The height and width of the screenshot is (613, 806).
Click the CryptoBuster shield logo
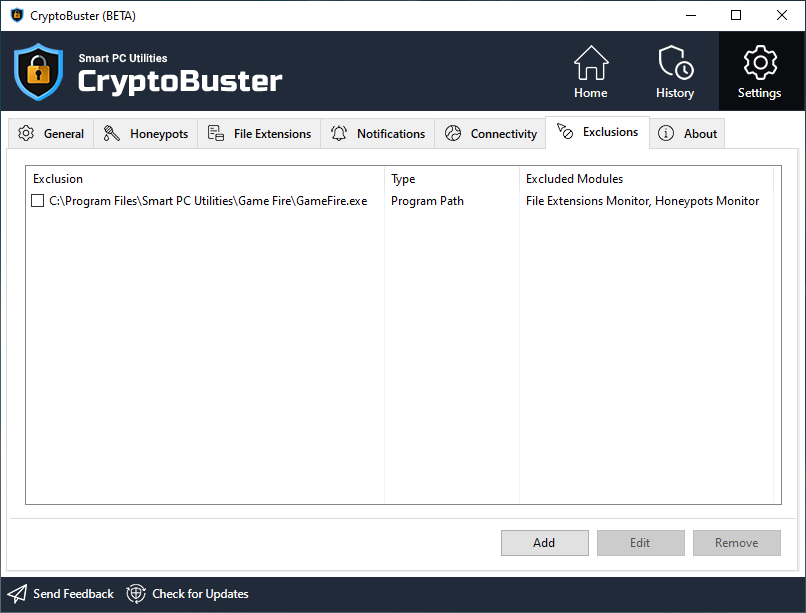click(x=39, y=71)
